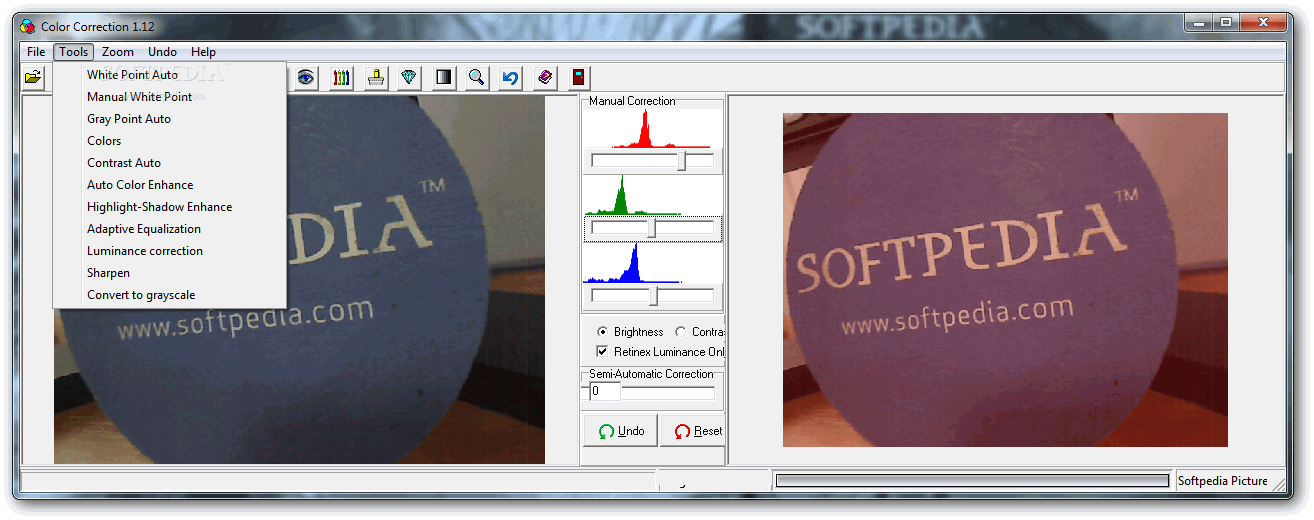Screen dimensions: 1314x520
Task: Click the magnifying glass zoom icon
Action: [477, 77]
